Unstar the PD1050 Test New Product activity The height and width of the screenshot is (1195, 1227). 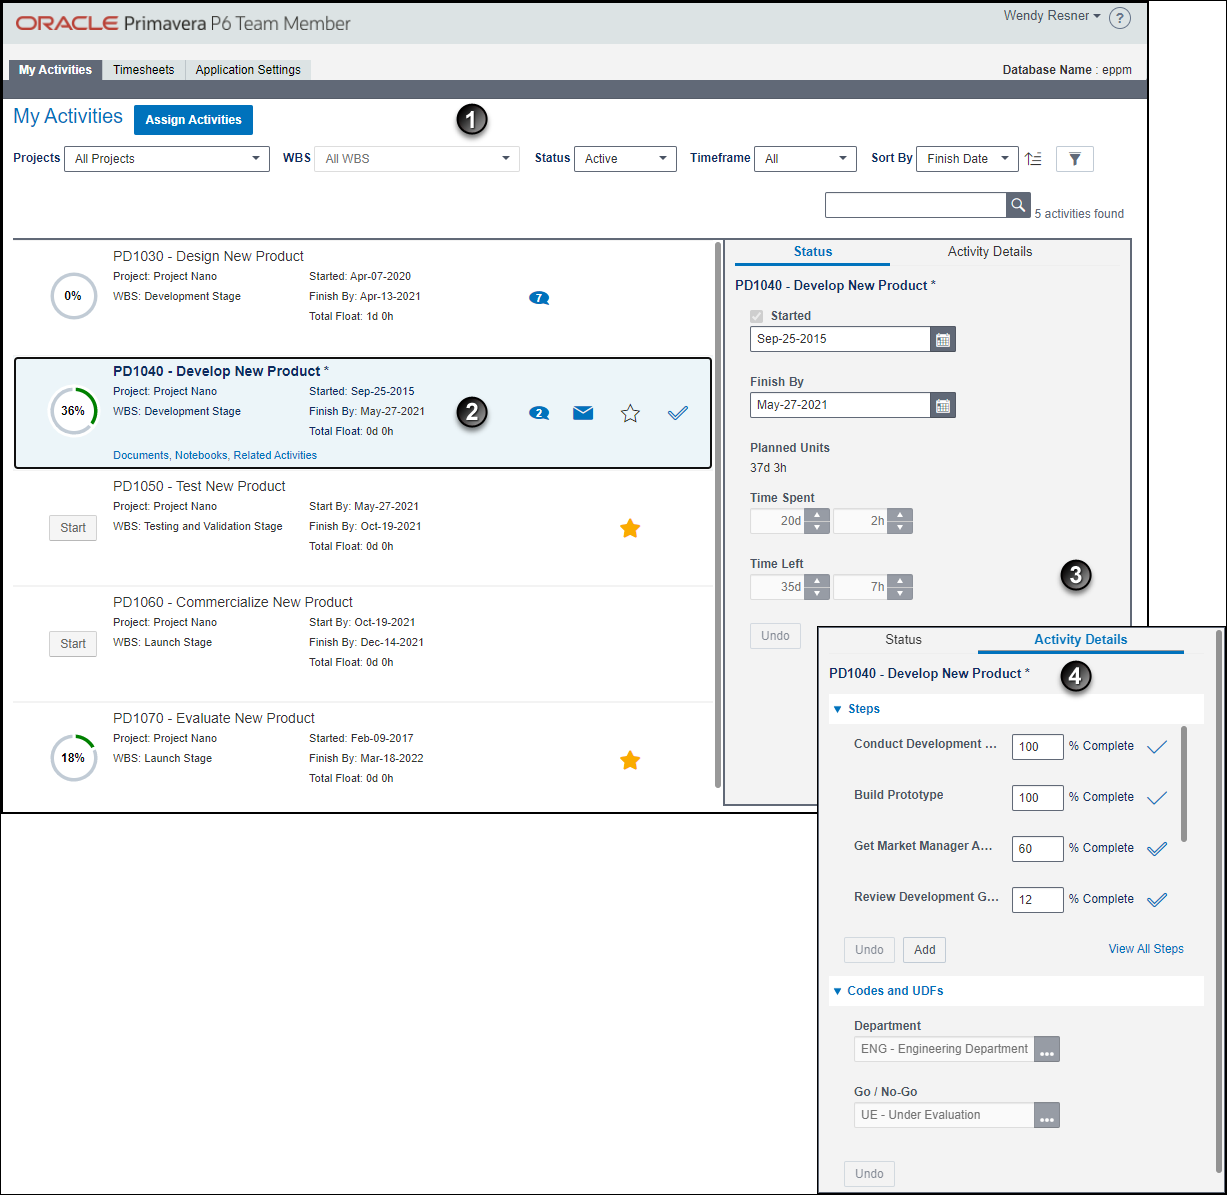[x=630, y=528]
